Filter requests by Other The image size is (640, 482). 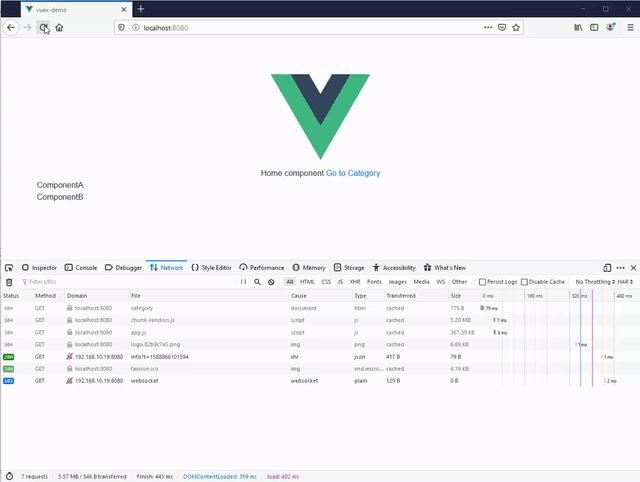click(x=459, y=282)
